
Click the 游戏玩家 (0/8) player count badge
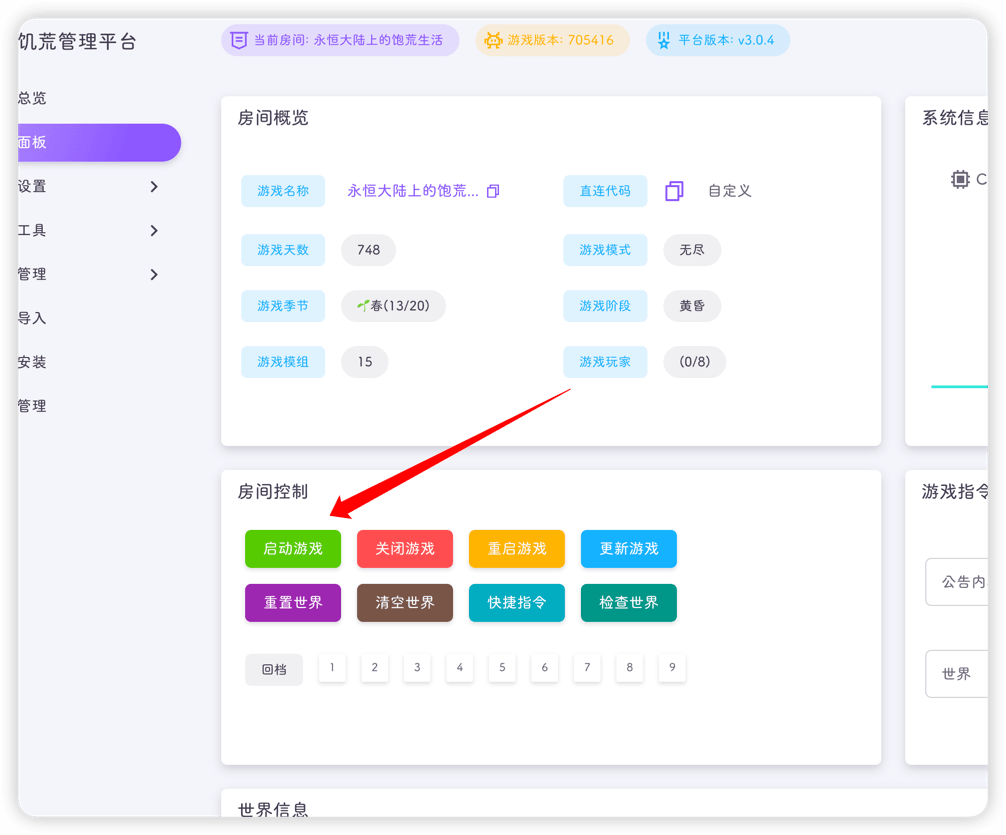pyautogui.click(x=694, y=362)
